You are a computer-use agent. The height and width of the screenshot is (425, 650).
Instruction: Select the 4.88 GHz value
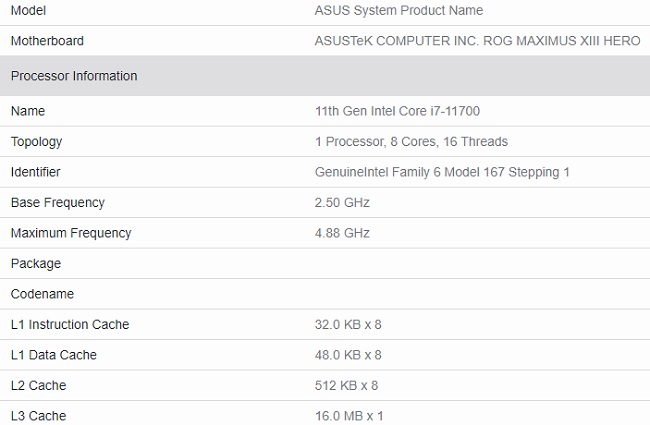[342, 233]
